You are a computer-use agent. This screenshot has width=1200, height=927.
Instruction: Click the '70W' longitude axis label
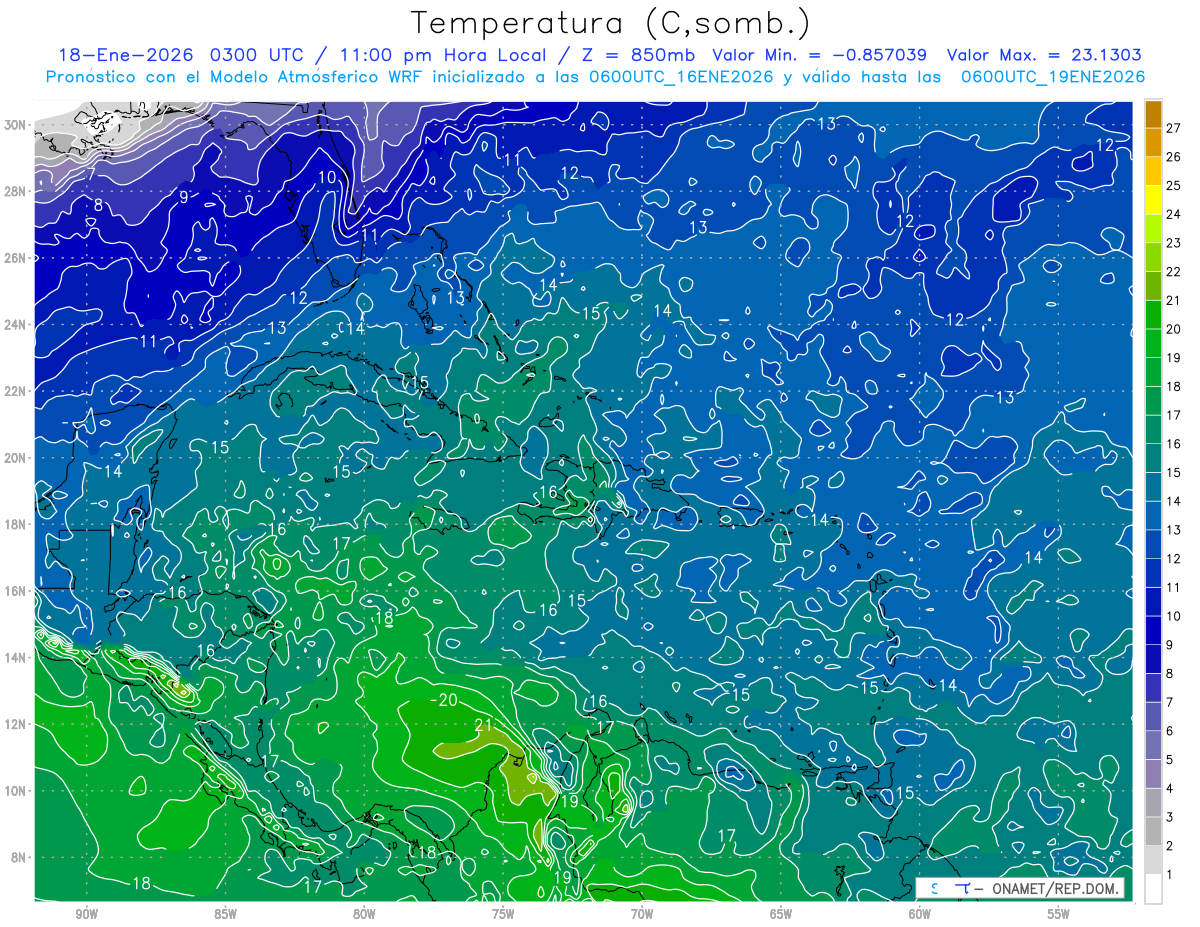[642, 914]
